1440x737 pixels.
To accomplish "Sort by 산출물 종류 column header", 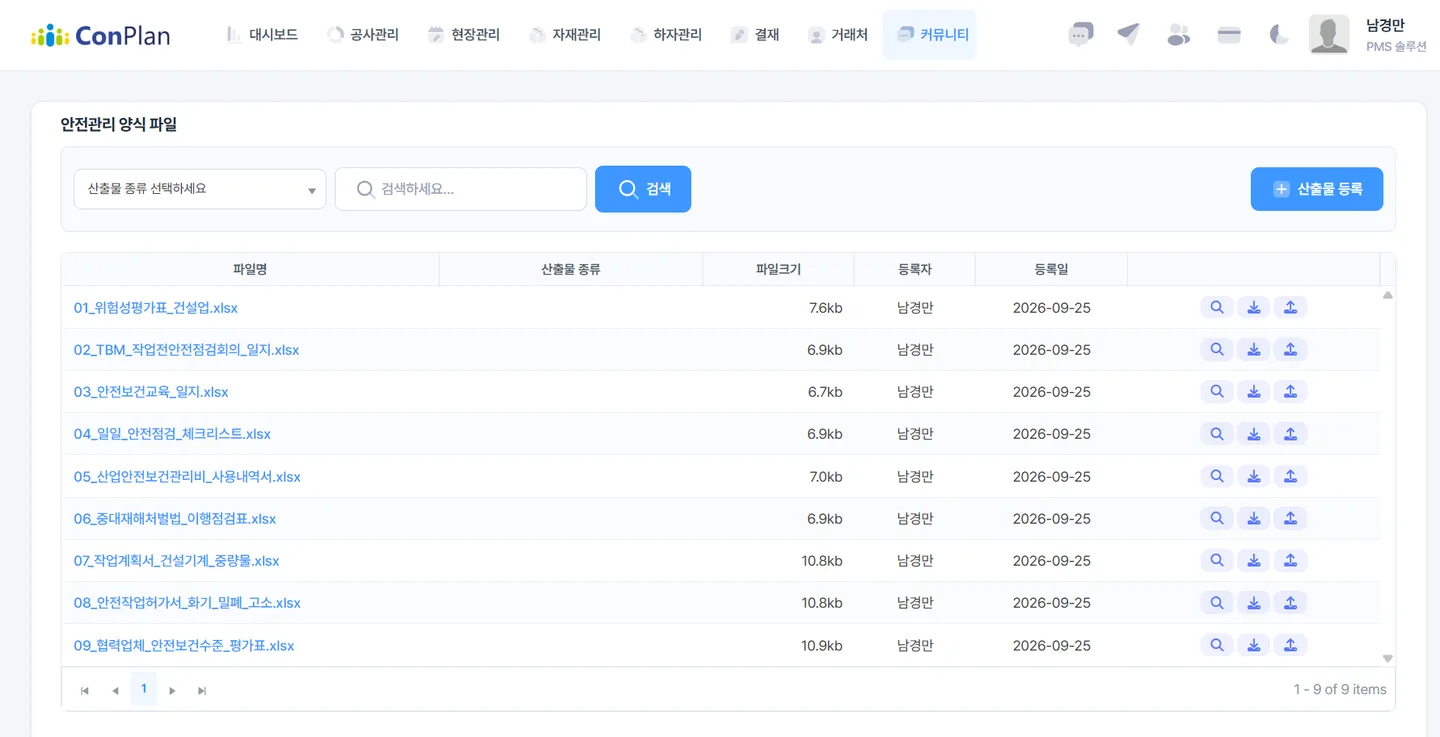I will (x=571, y=269).
